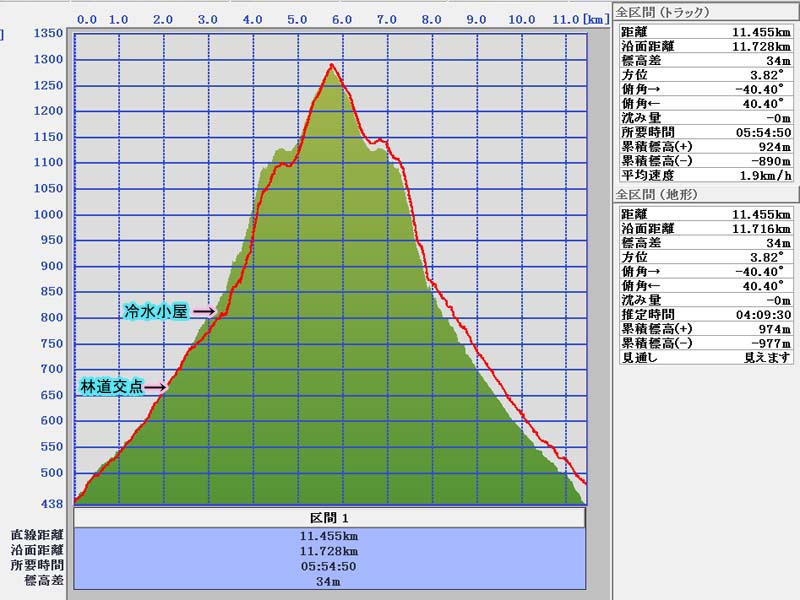Click the 直線距離 row label at the bottom
The width and height of the screenshot is (800, 600).
click(37, 535)
